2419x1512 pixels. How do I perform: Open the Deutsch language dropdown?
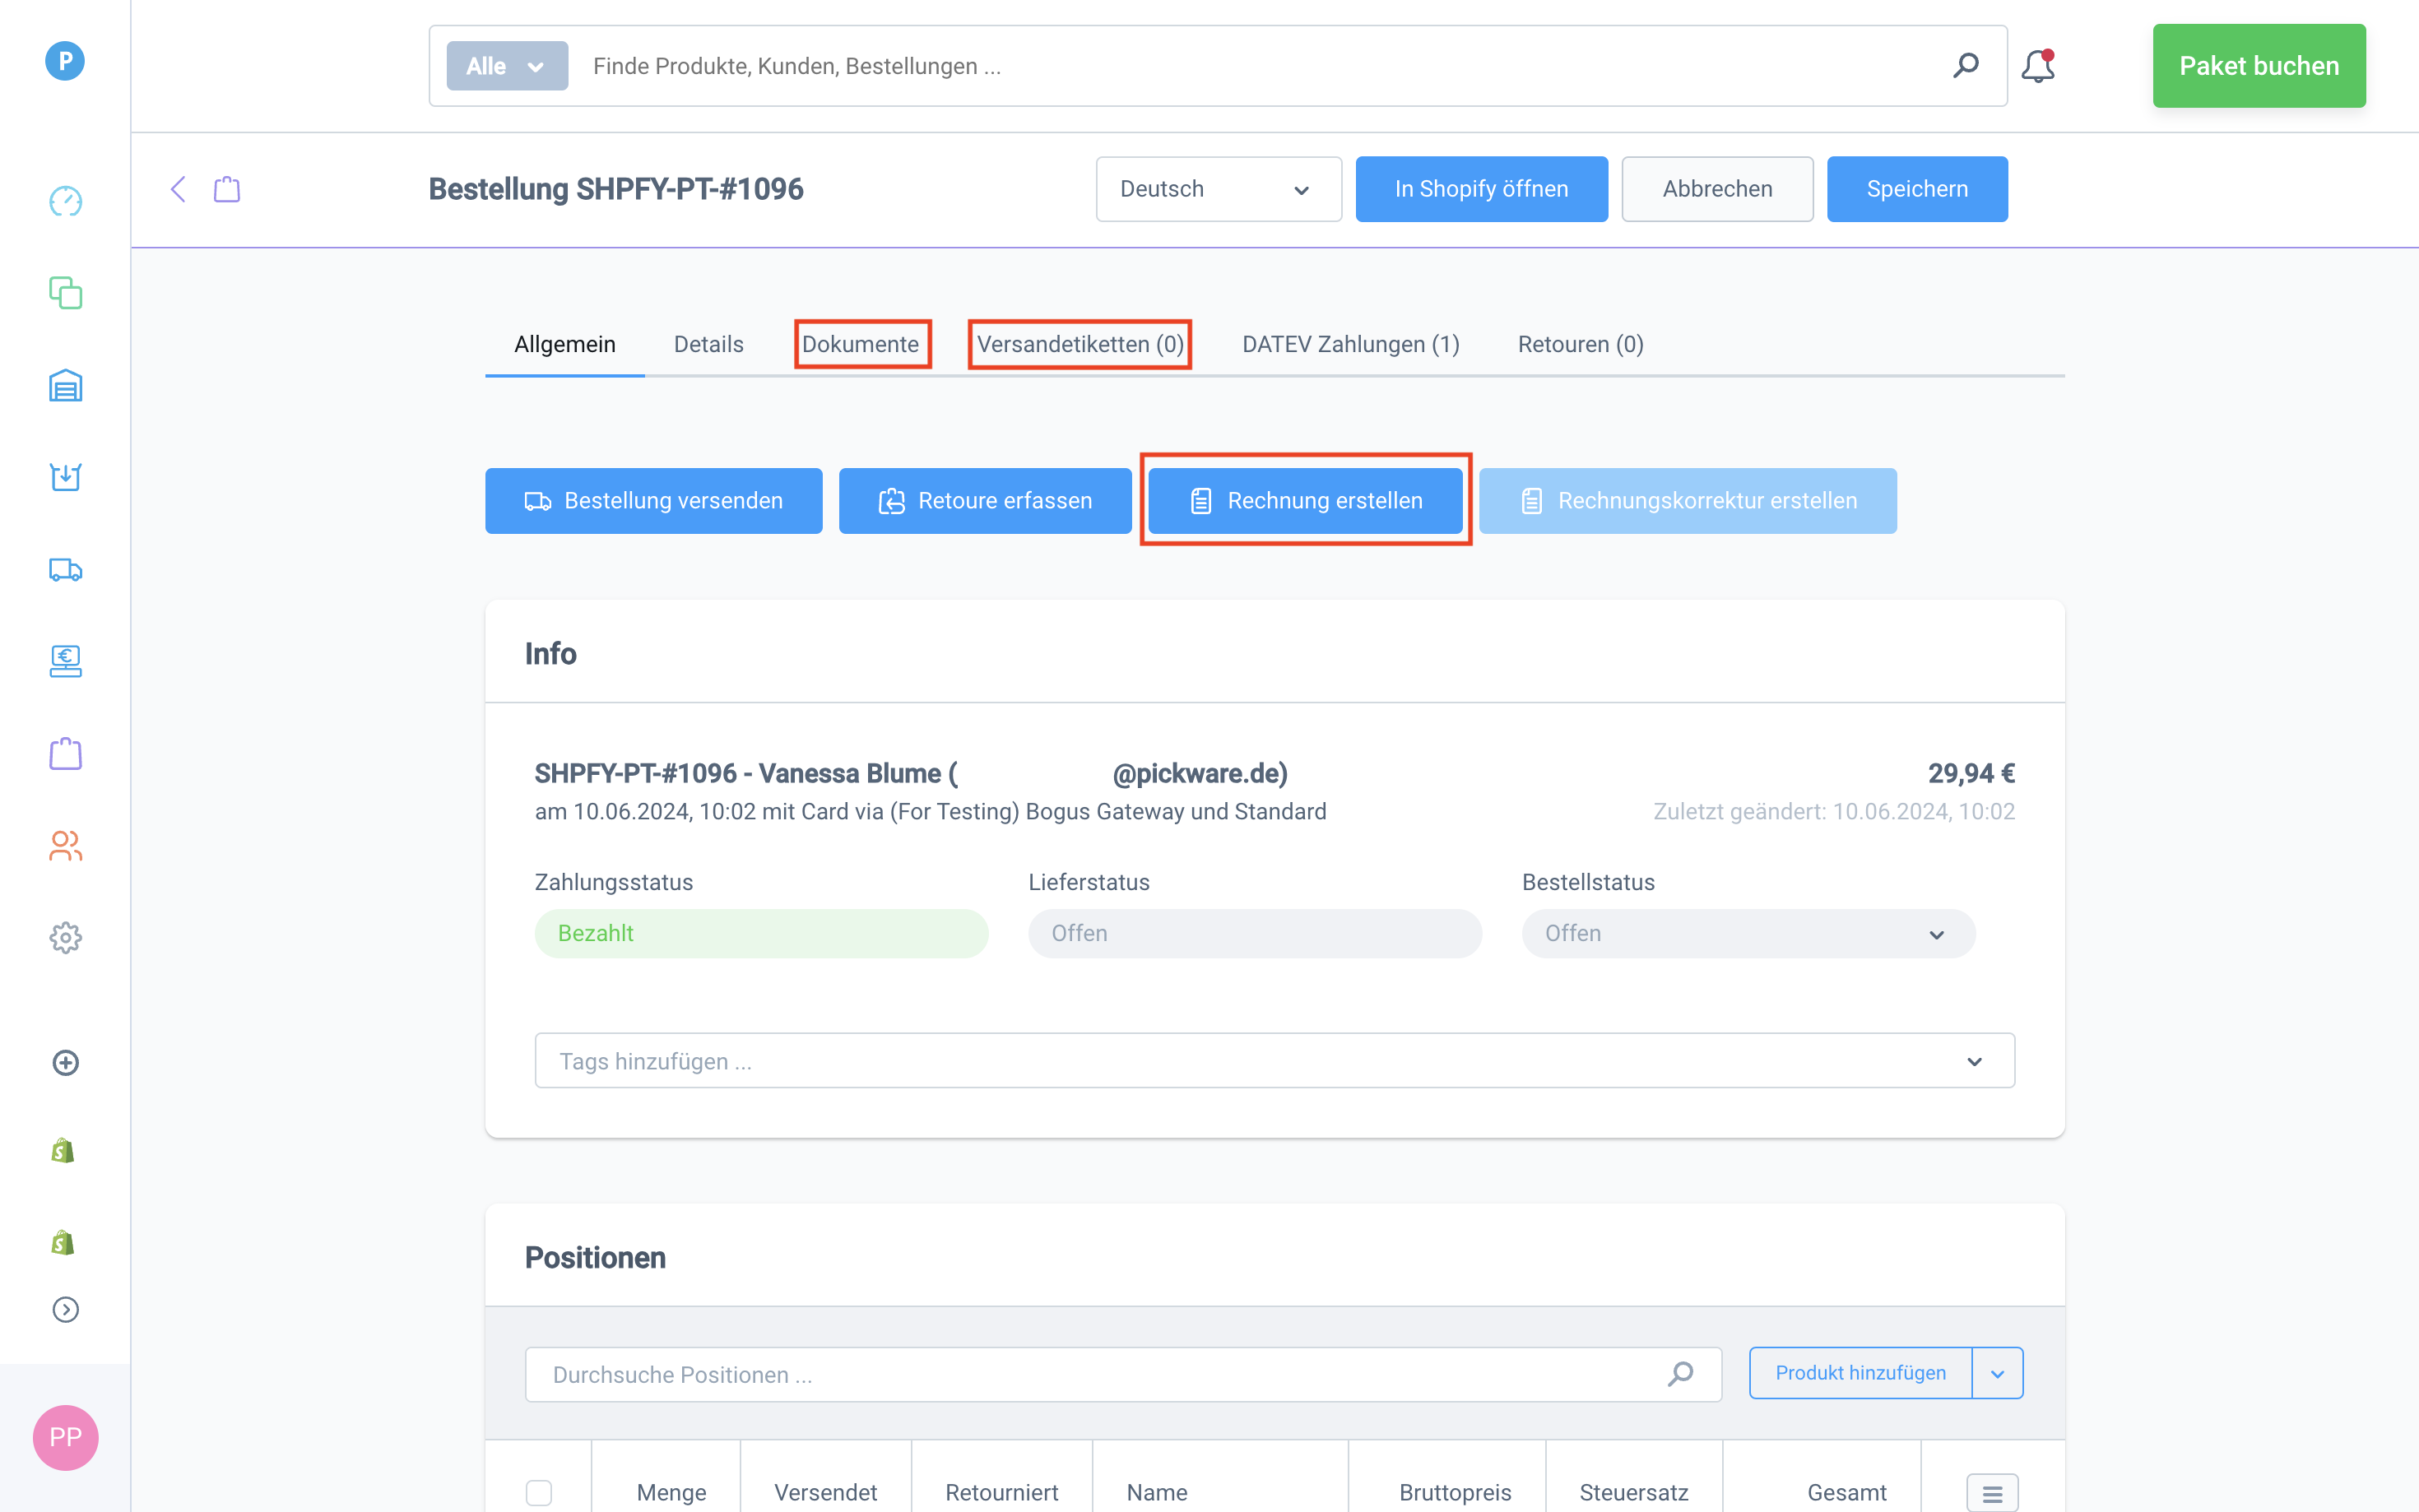coord(1217,189)
